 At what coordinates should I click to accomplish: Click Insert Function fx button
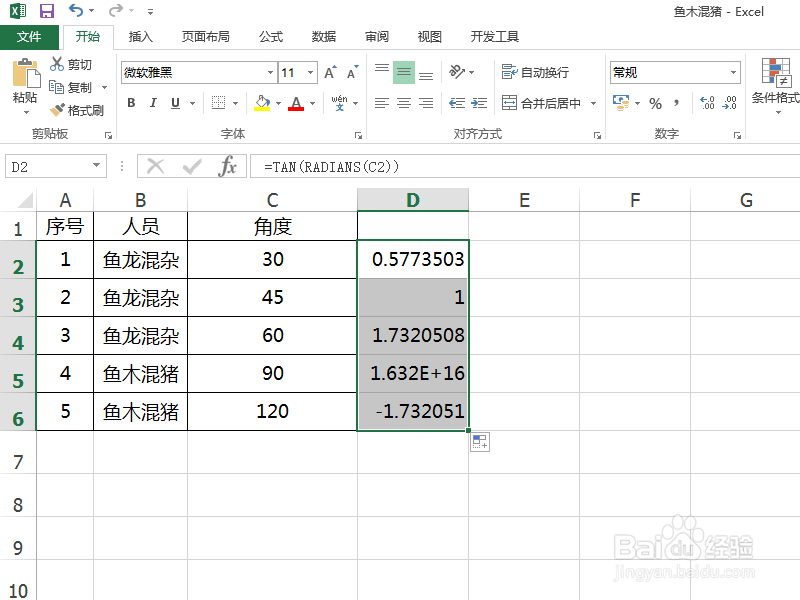(227, 166)
